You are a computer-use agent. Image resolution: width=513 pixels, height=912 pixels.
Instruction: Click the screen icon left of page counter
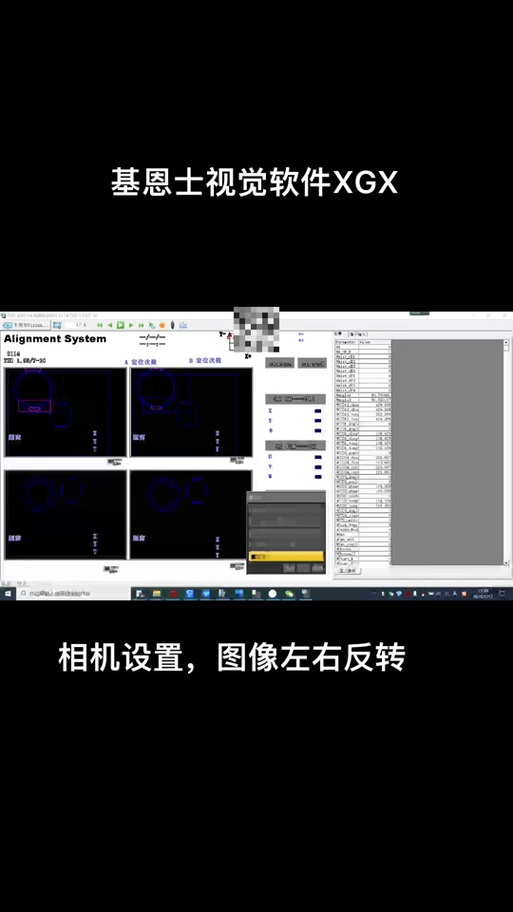[57, 325]
